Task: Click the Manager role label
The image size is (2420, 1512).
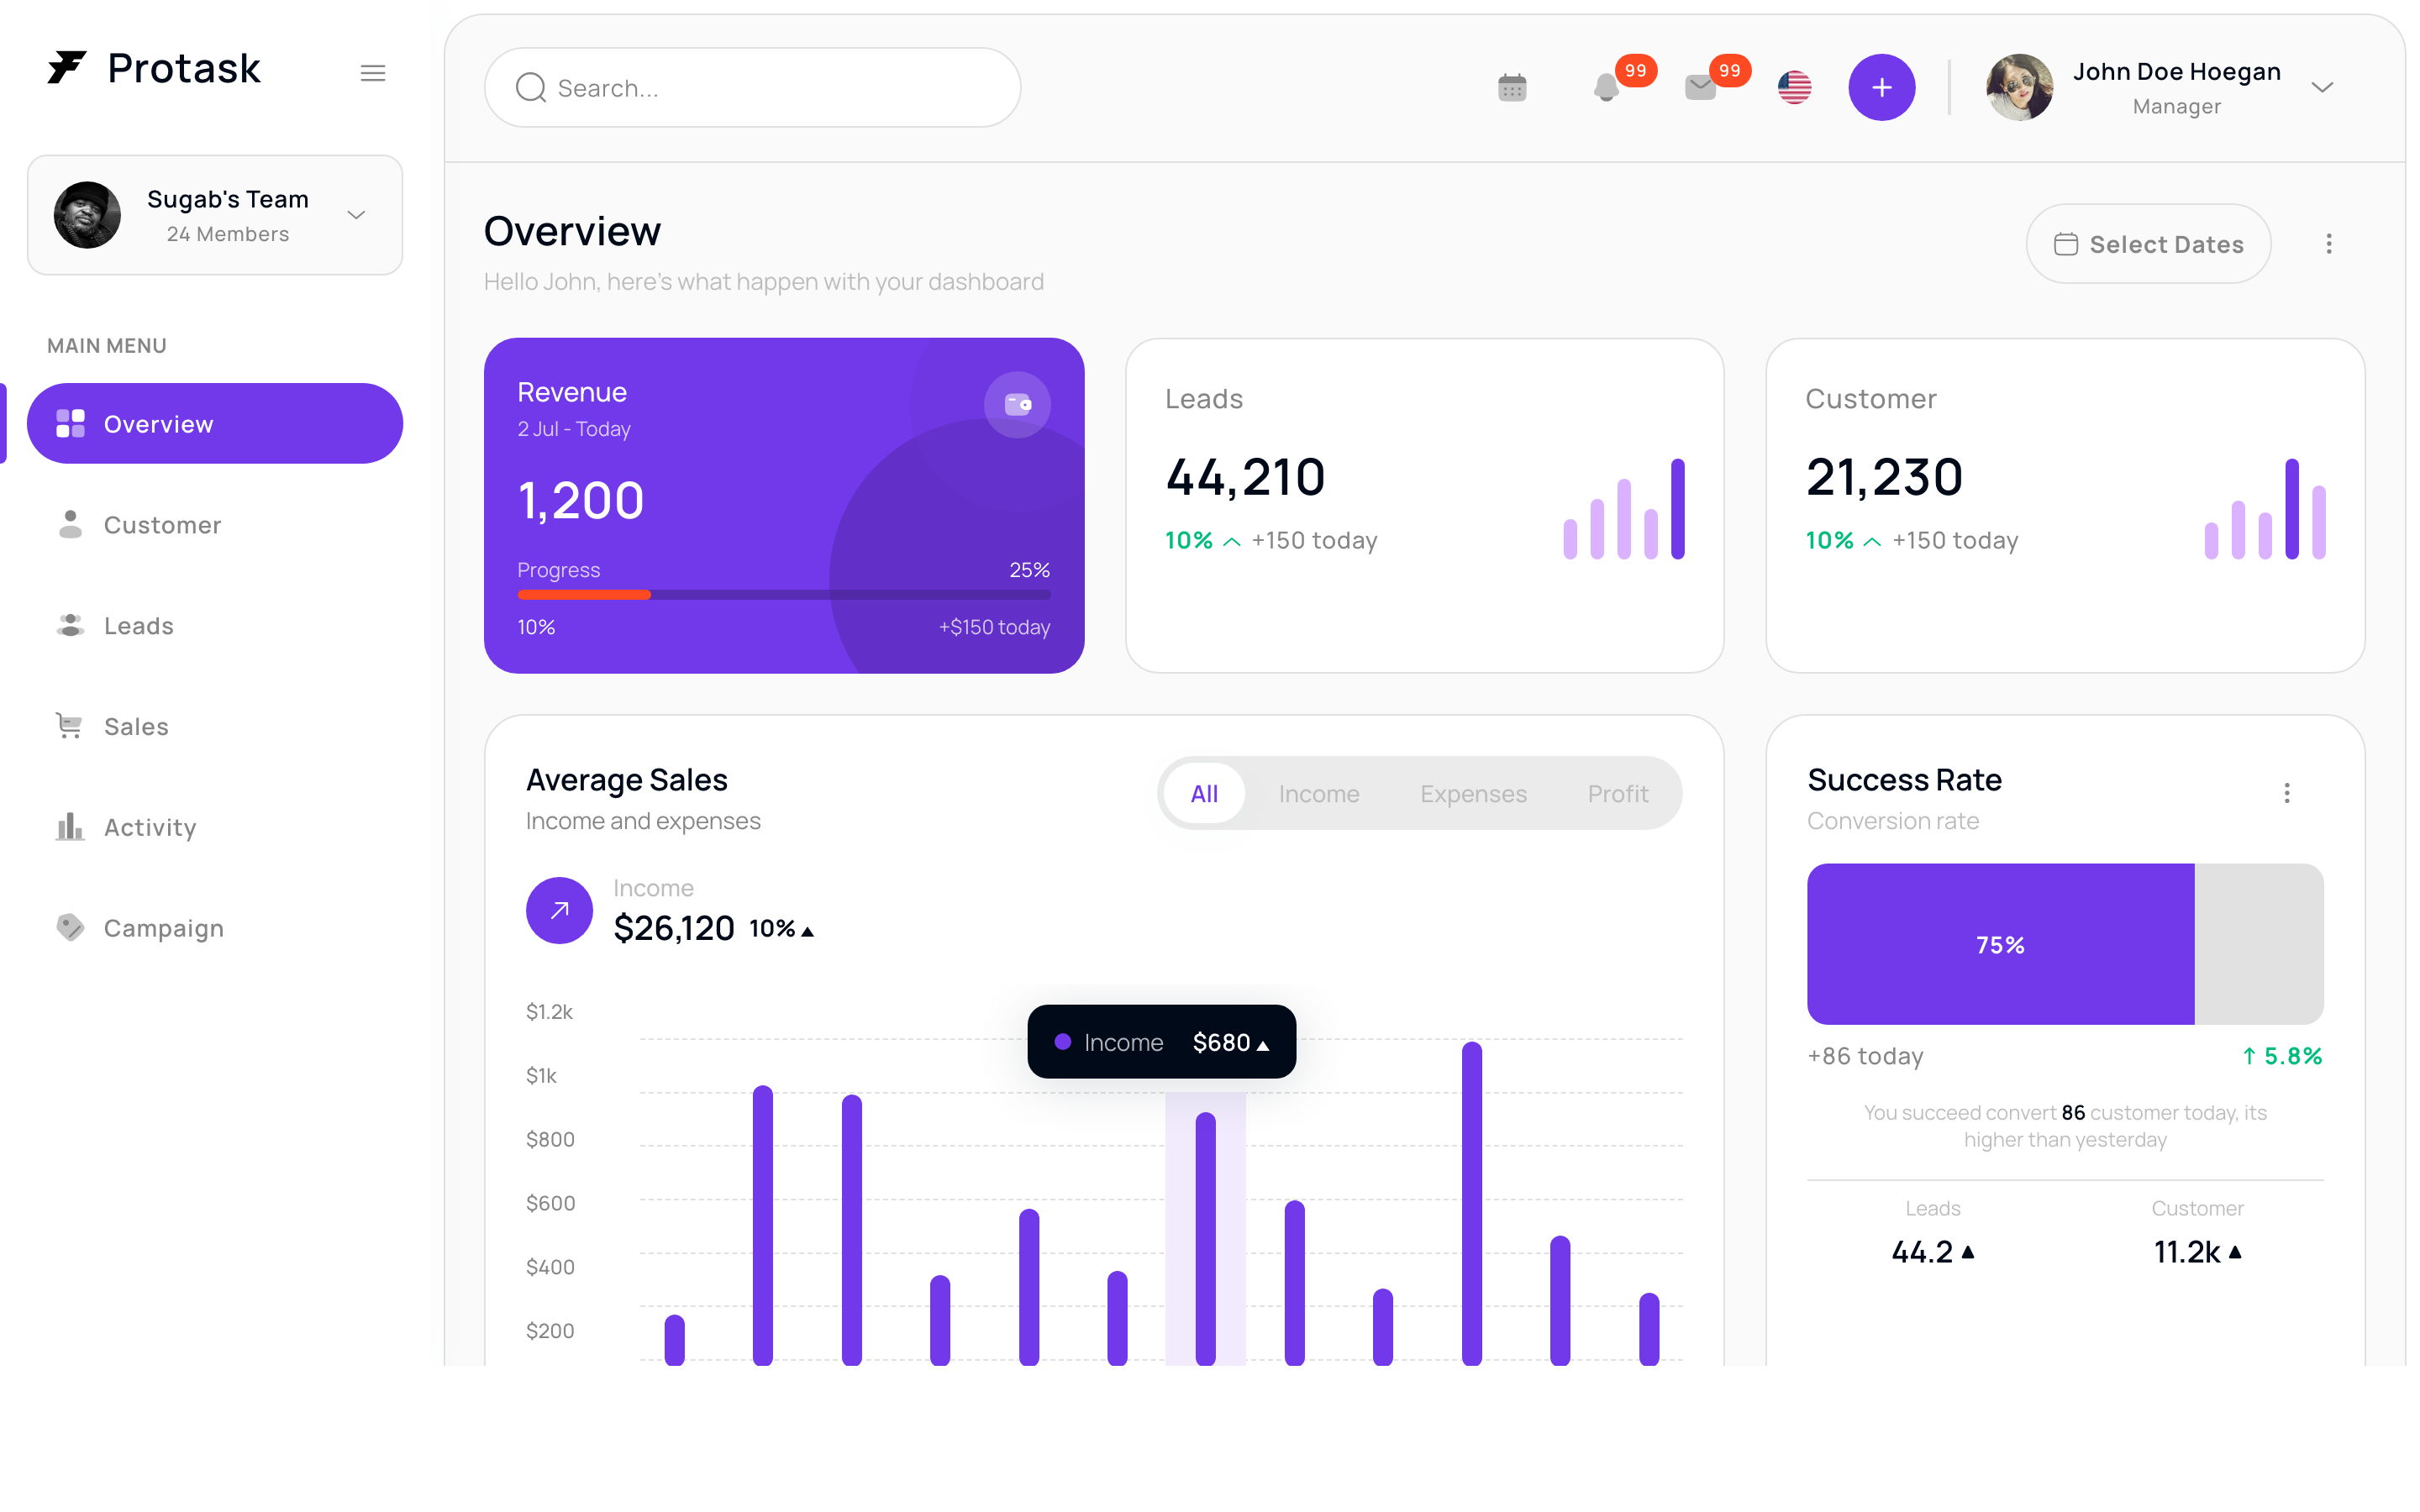Action: tap(2176, 106)
